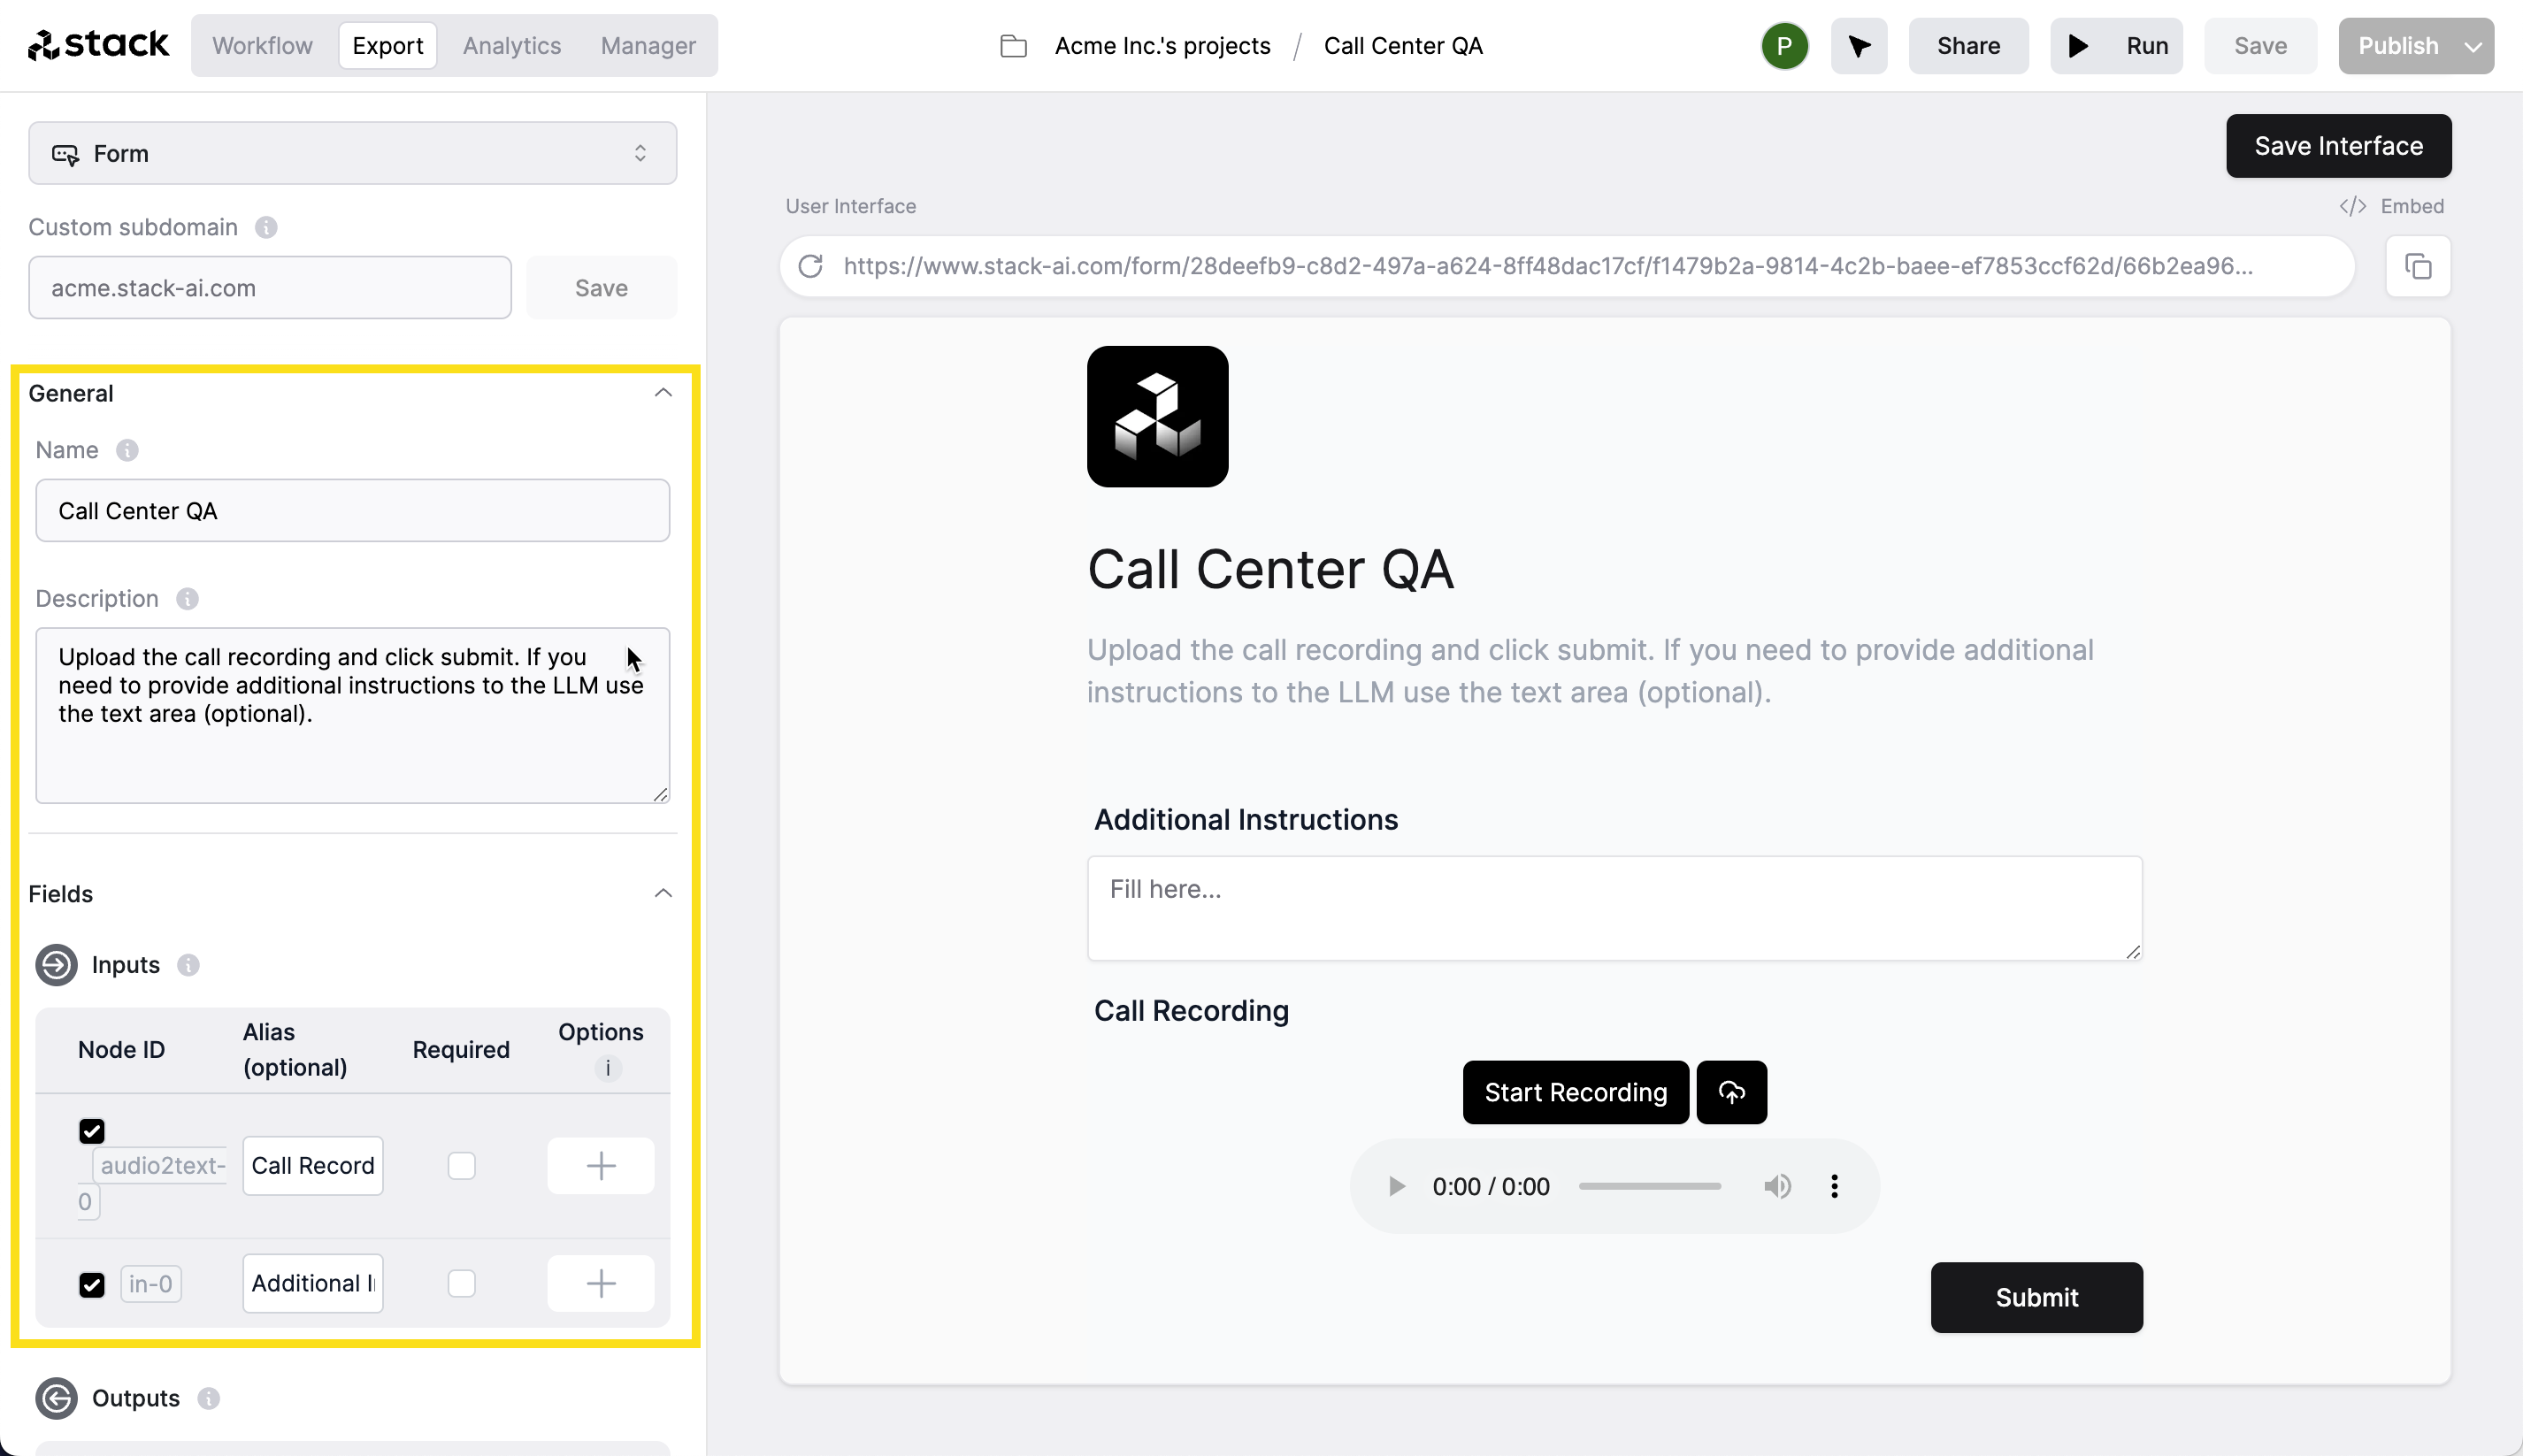Screen dimensions: 2523x1456
Task: Click the Analytics tab in navigation
Action: [x=511, y=45]
